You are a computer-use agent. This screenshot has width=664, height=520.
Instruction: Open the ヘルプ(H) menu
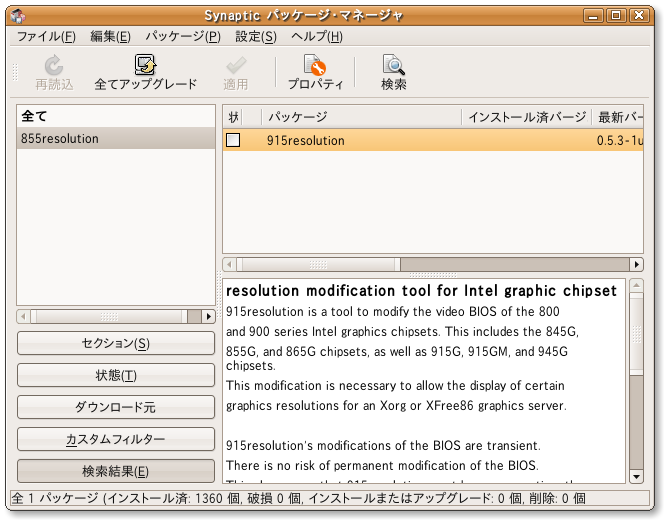(317, 37)
